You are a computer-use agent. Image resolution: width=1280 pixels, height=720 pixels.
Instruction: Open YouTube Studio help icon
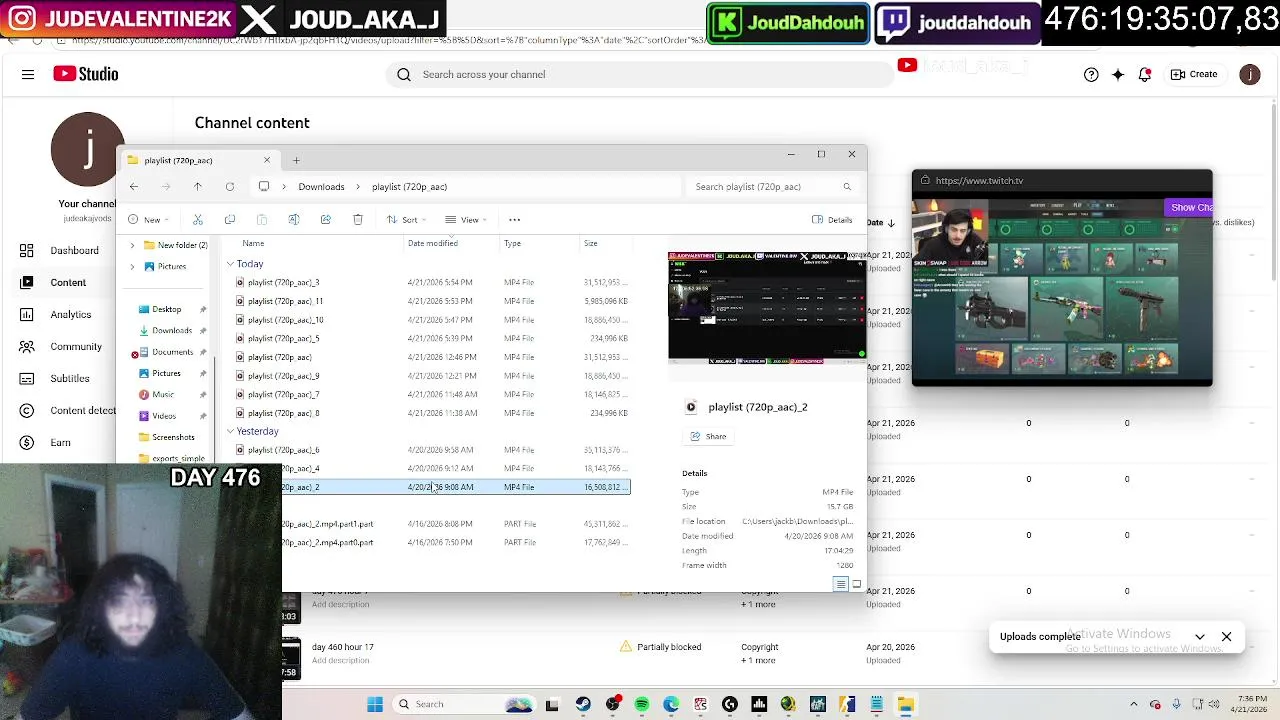[1091, 74]
